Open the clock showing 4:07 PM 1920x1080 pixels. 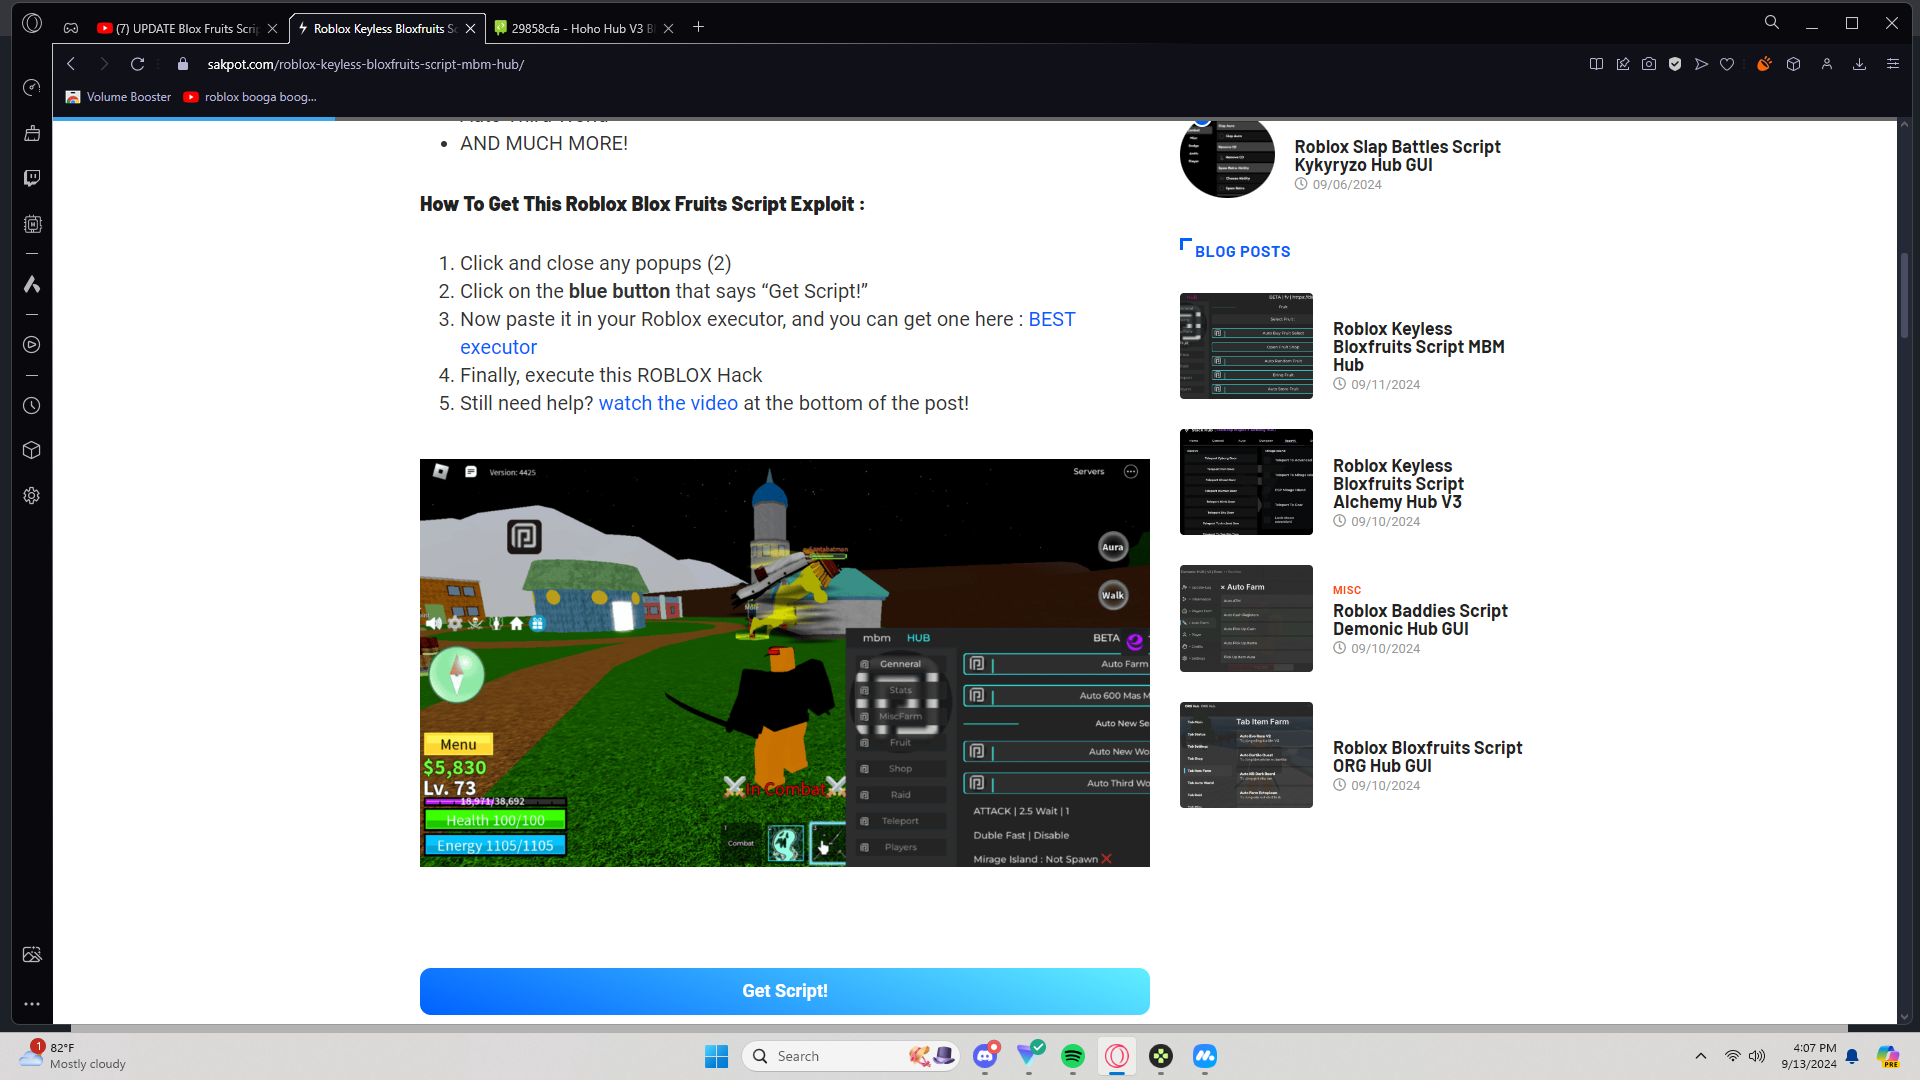tap(1809, 1056)
